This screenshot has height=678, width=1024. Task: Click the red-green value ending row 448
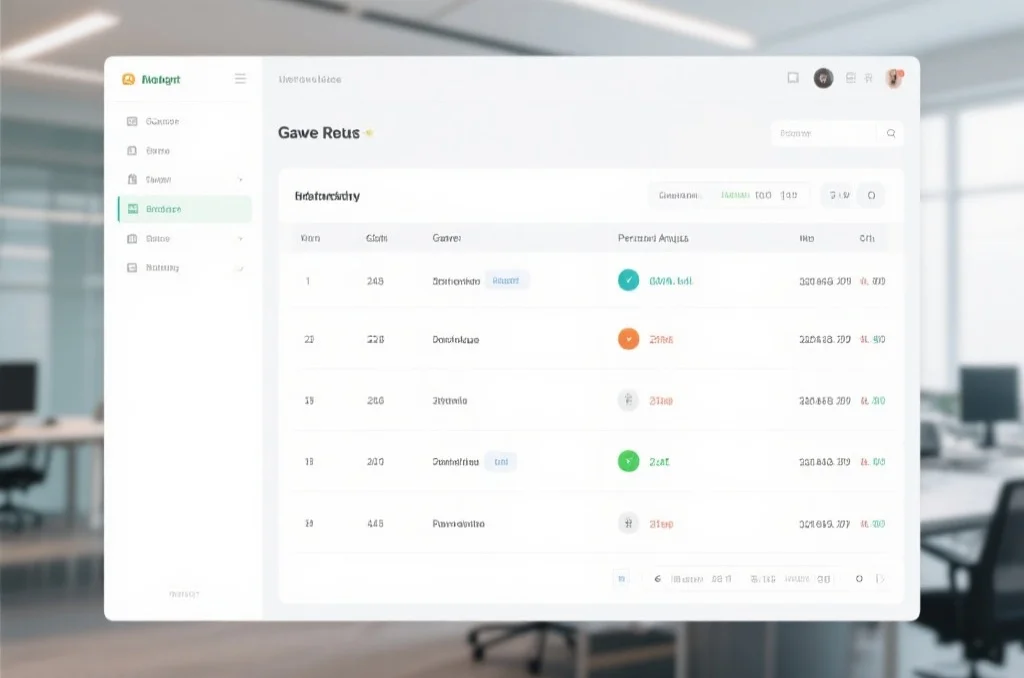872,524
